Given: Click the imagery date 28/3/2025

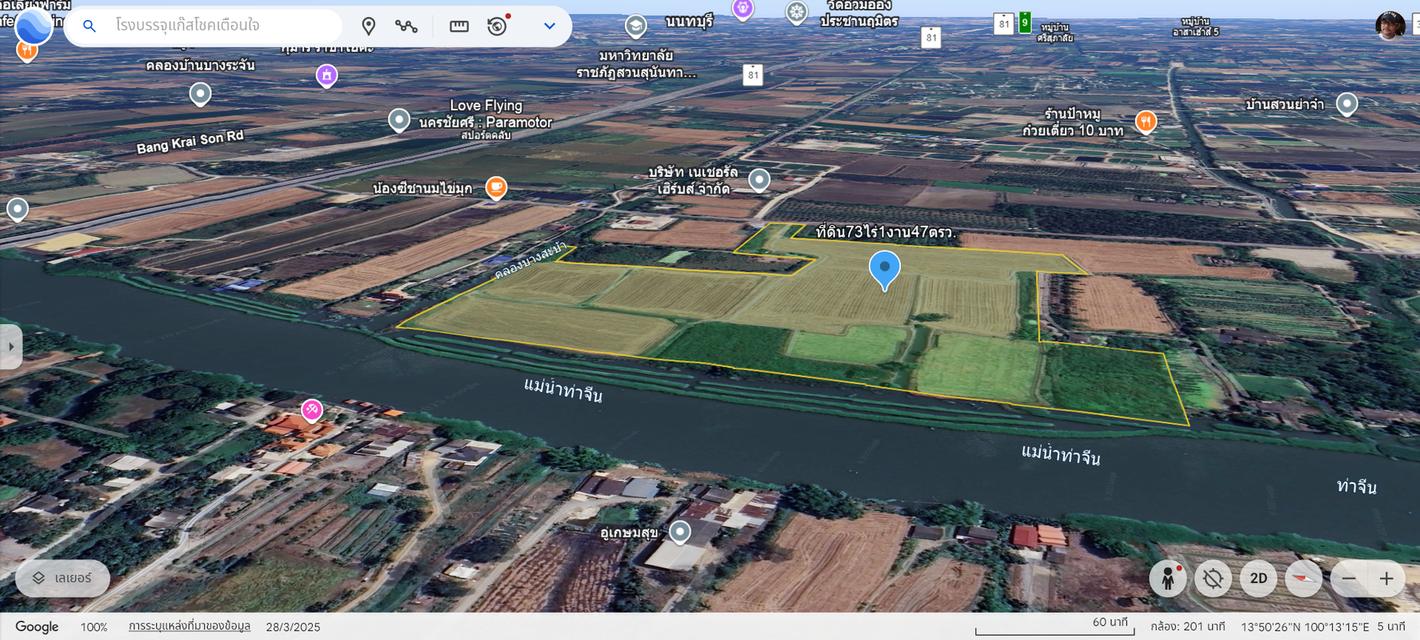Looking at the screenshot, I should pos(293,627).
